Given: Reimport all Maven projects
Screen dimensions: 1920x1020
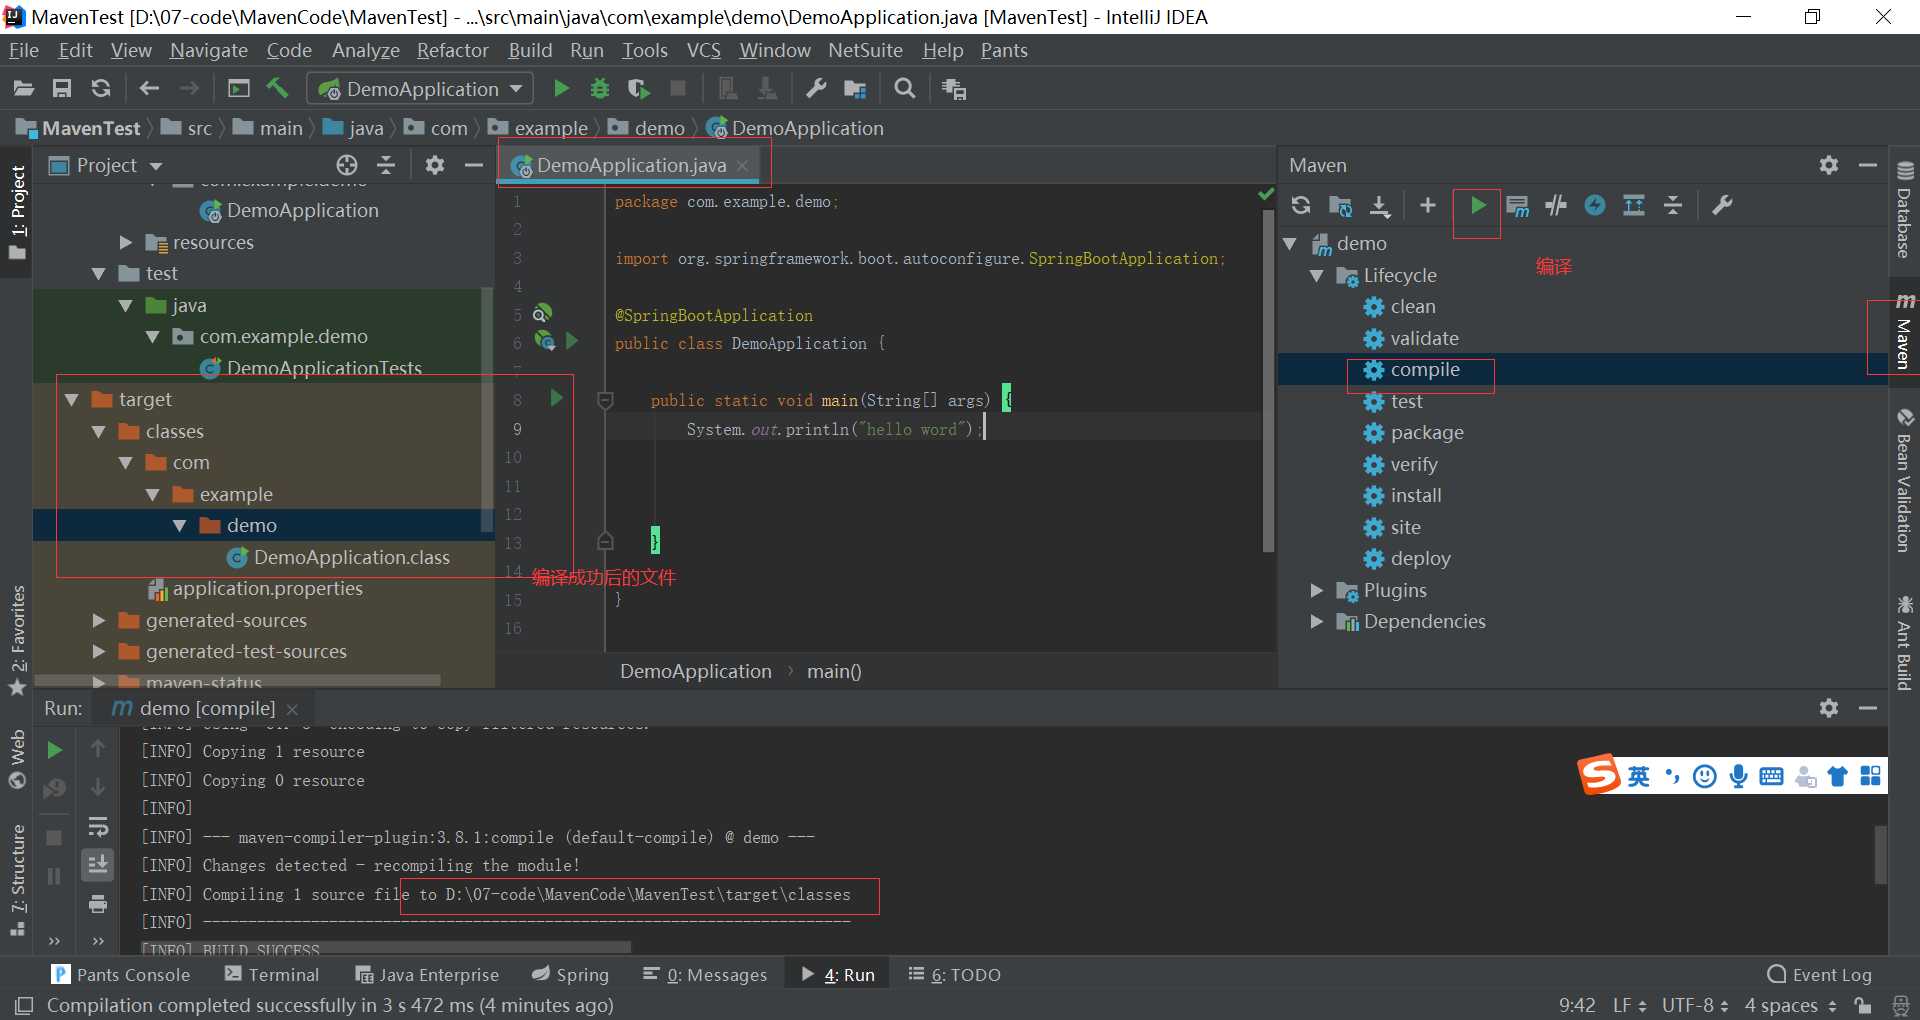Looking at the screenshot, I should coord(1301,205).
